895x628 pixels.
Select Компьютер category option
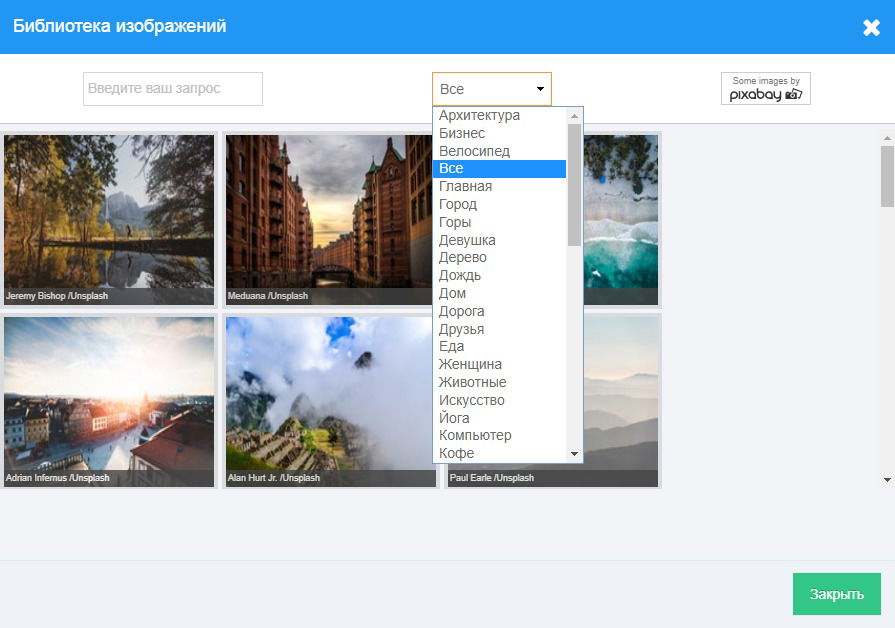(499, 435)
